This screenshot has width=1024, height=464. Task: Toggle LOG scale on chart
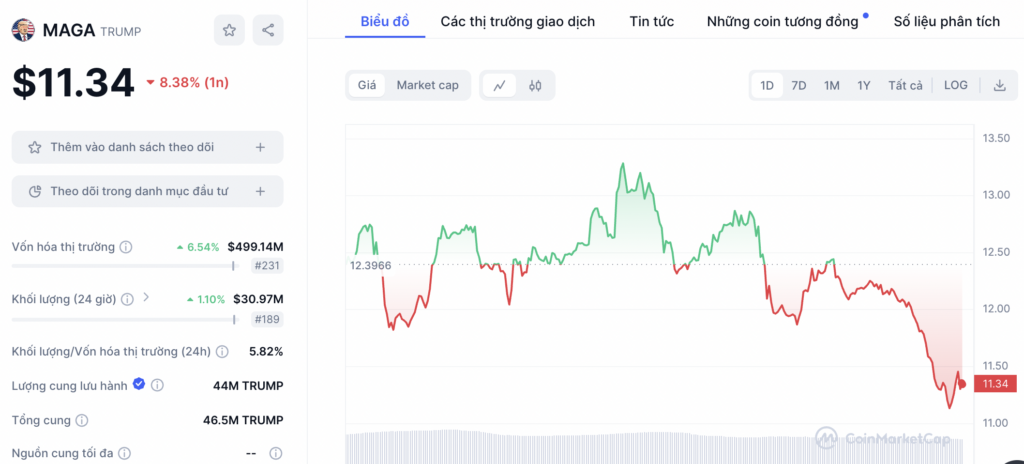(x=955, y=85)
